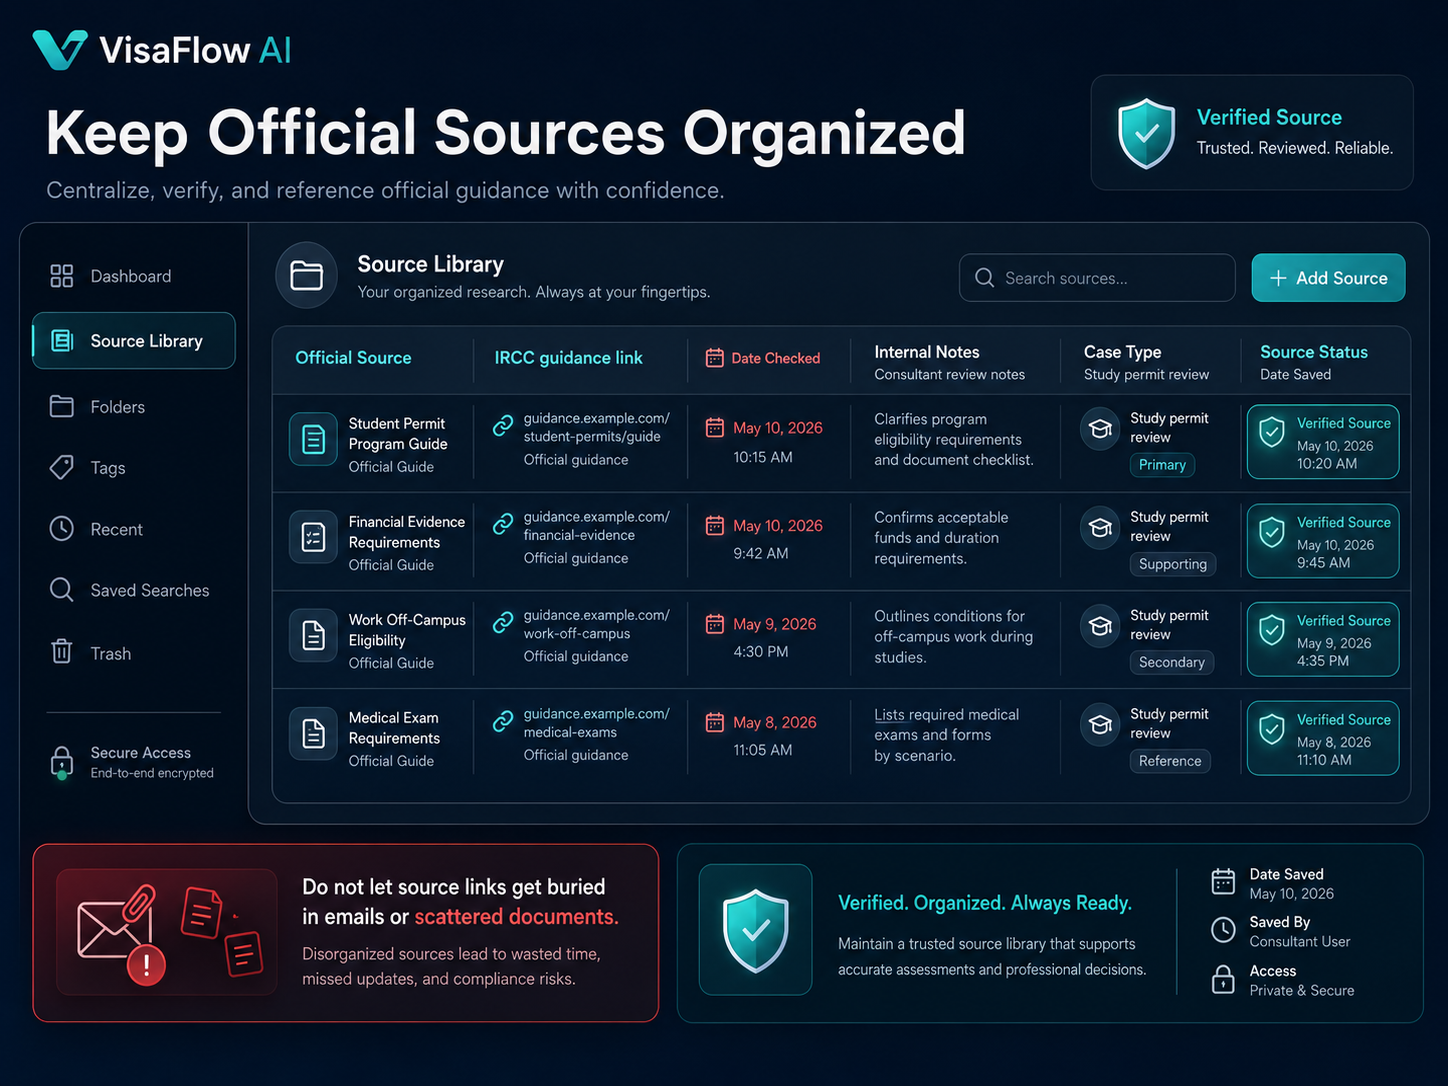Click the graduation cap icon in Medical Exam row
Viewport: 1448px width, 1086px height.
coord(1100,725)
